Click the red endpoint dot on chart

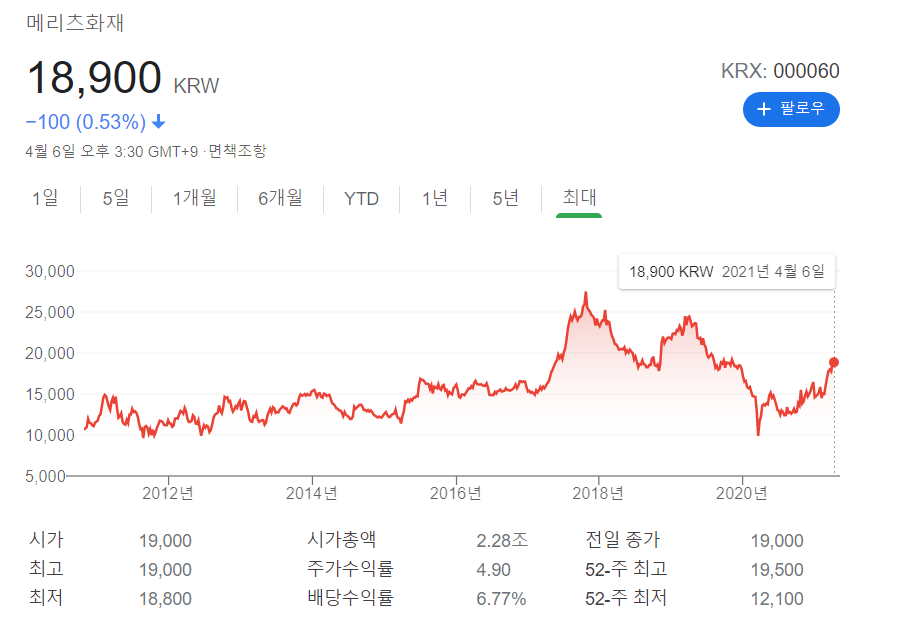tap(834, 362)
